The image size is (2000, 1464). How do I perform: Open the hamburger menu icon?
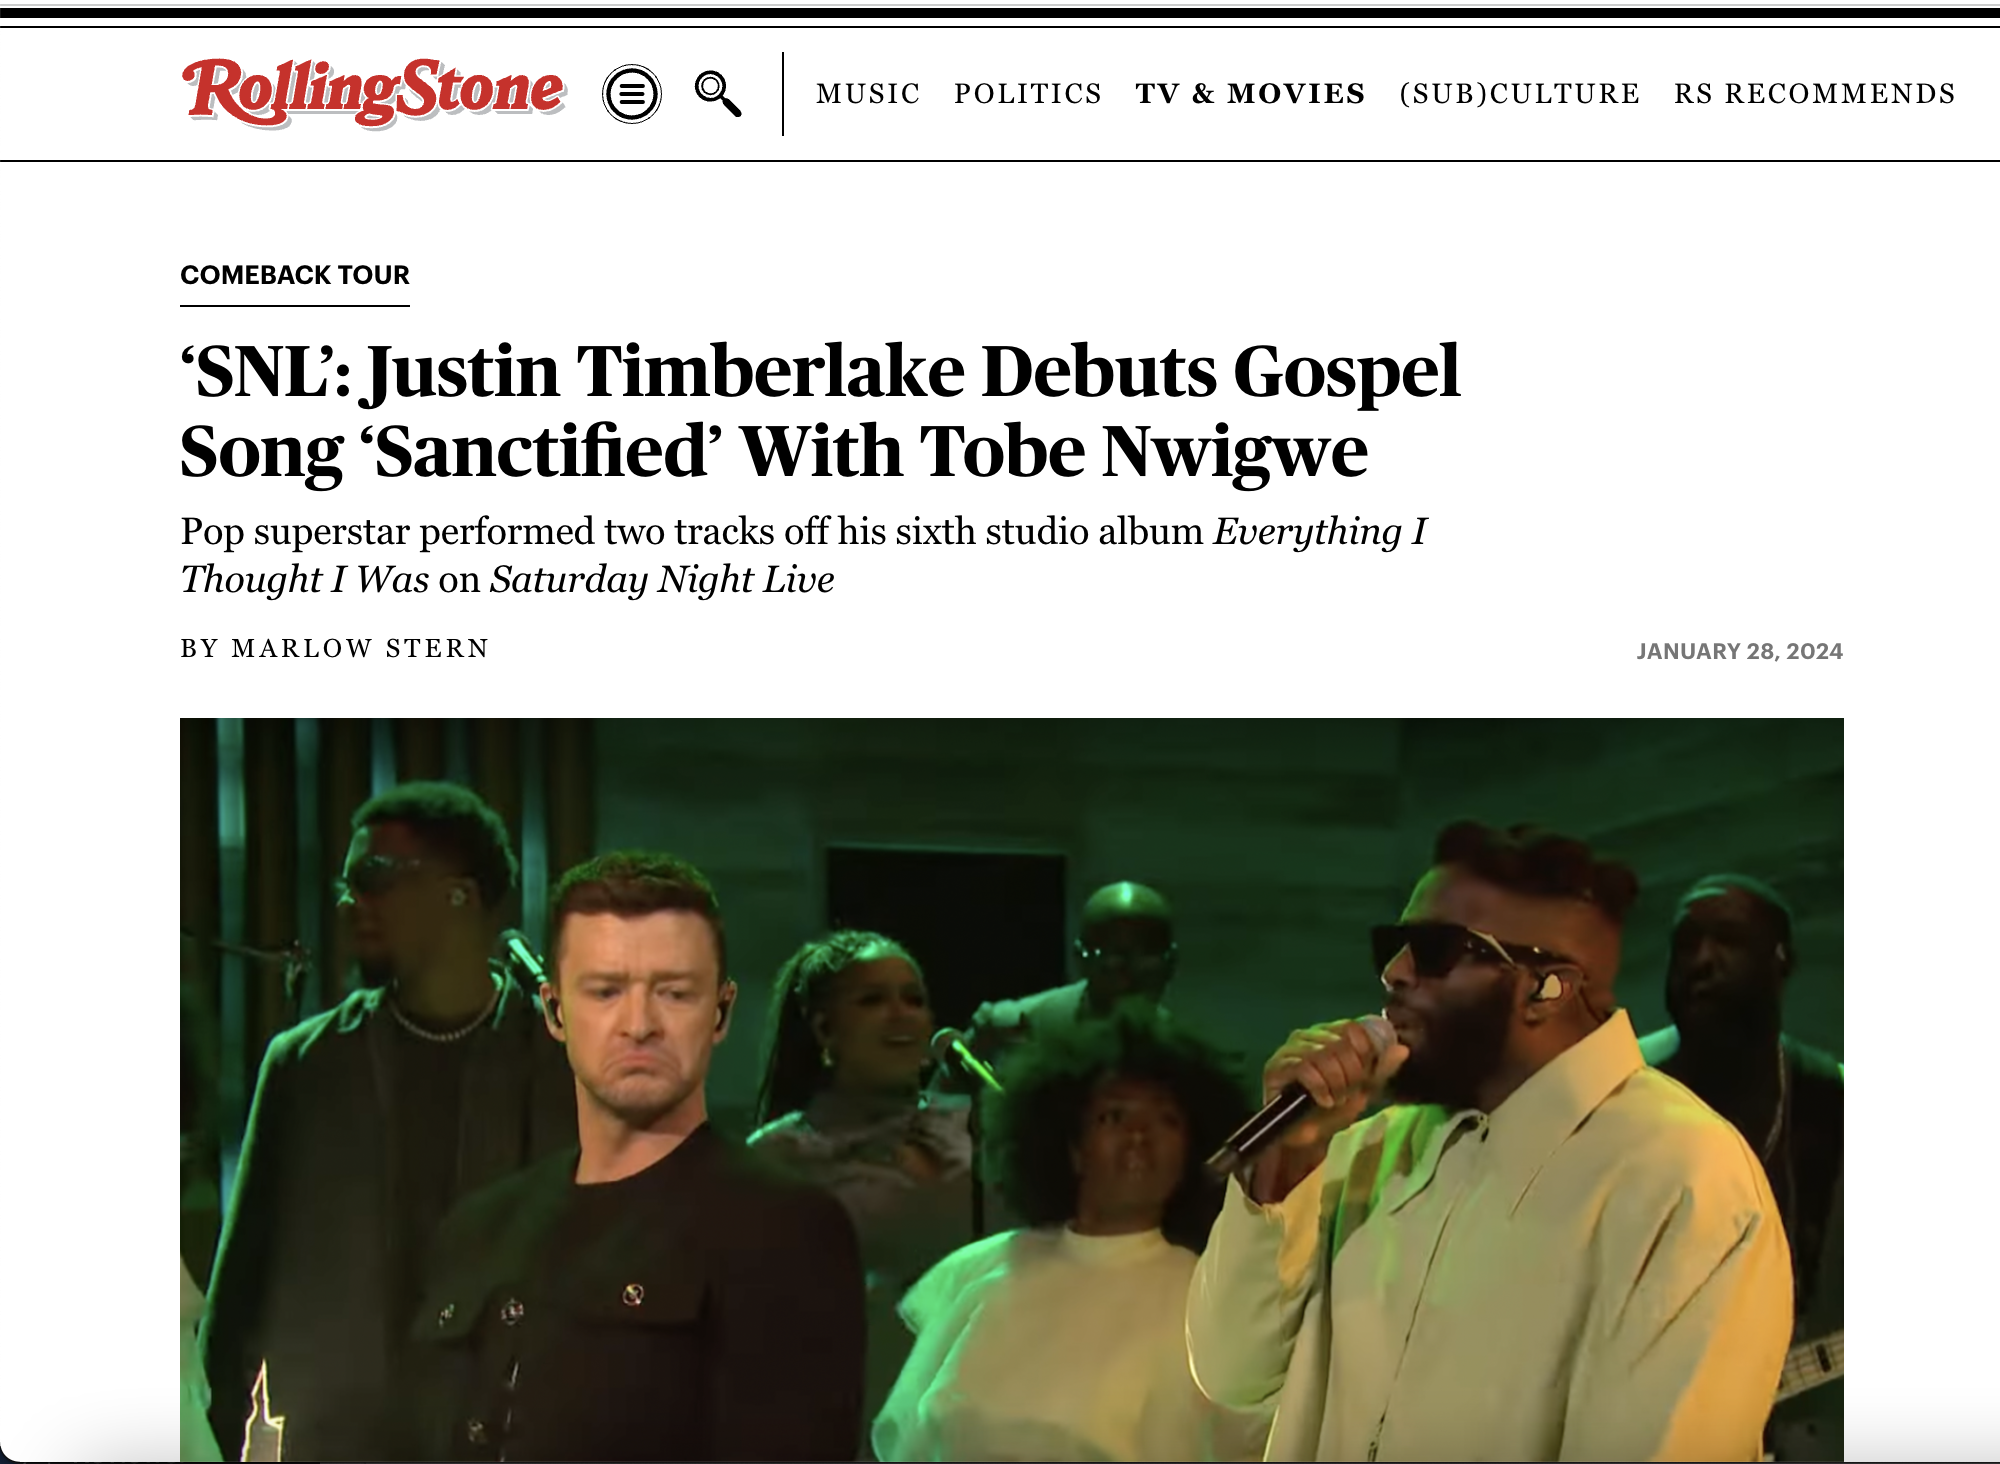631,94
